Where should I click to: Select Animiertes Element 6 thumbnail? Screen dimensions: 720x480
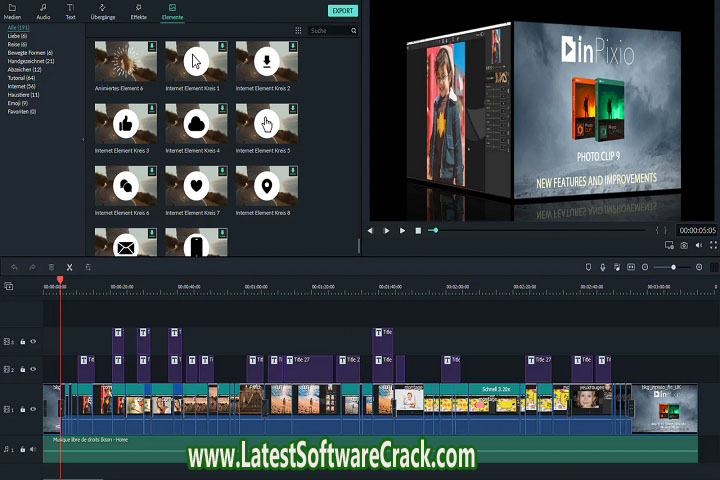[x=125, y=61]
